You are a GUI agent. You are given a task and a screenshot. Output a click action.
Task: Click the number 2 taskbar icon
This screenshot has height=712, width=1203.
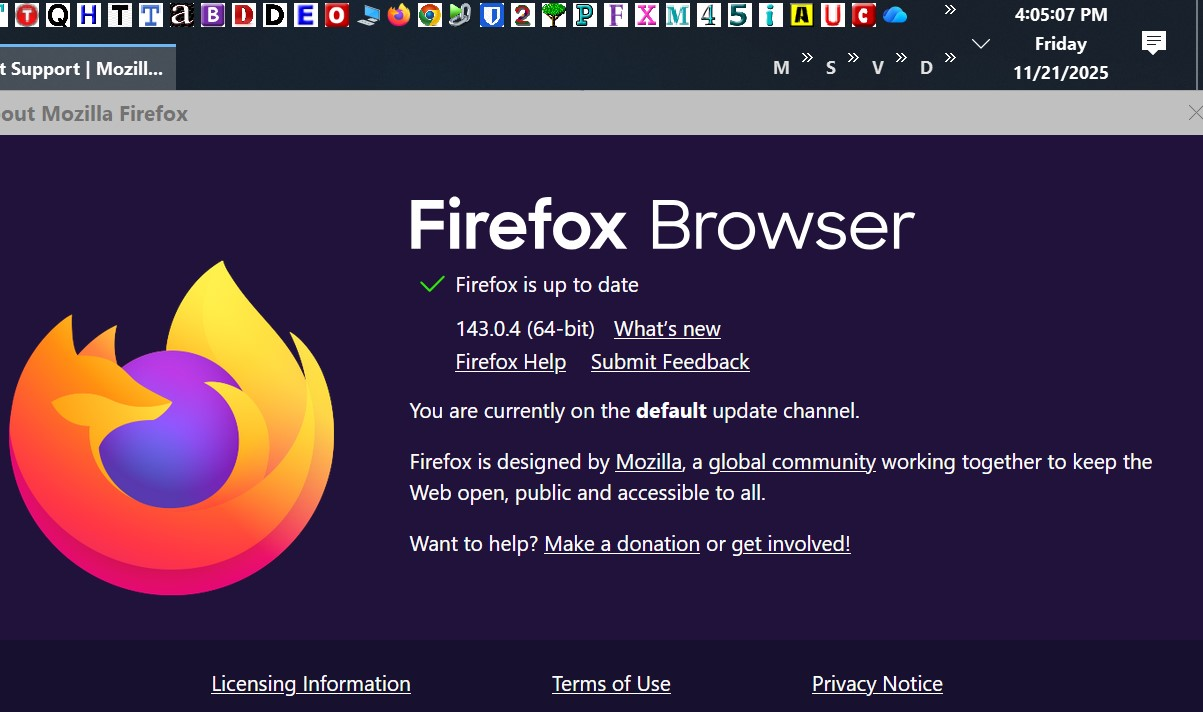click(522, 15)
